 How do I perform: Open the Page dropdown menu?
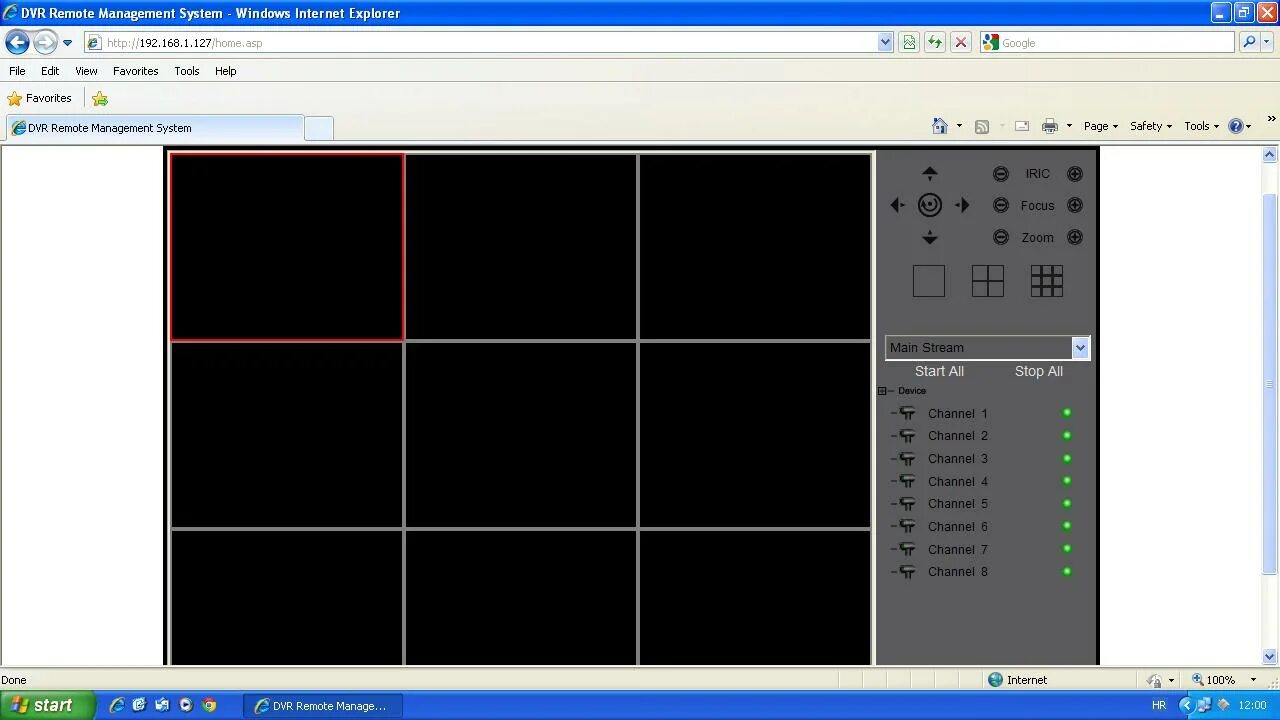1100,126
